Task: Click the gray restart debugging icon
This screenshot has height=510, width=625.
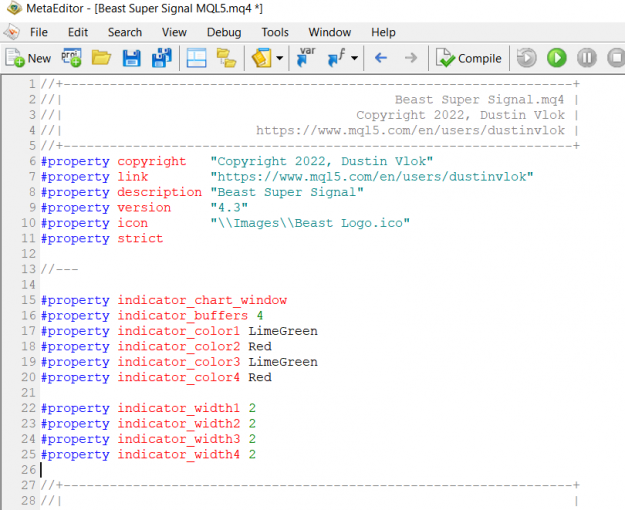Action: point(527,58)
